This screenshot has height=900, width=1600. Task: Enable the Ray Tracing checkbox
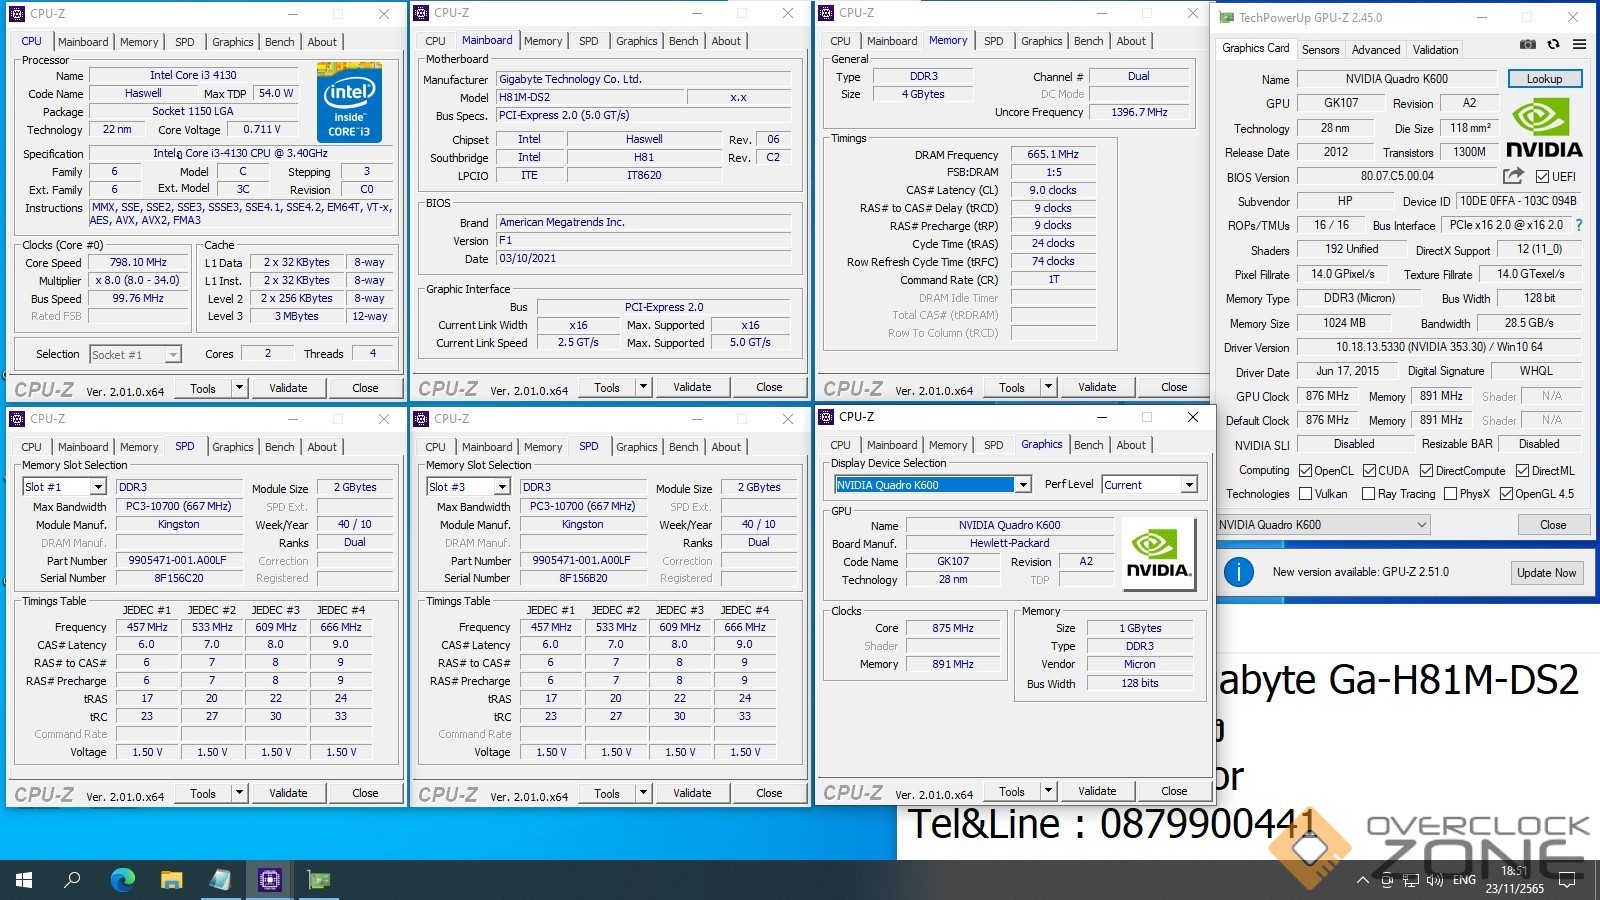tap(1368, 494)
